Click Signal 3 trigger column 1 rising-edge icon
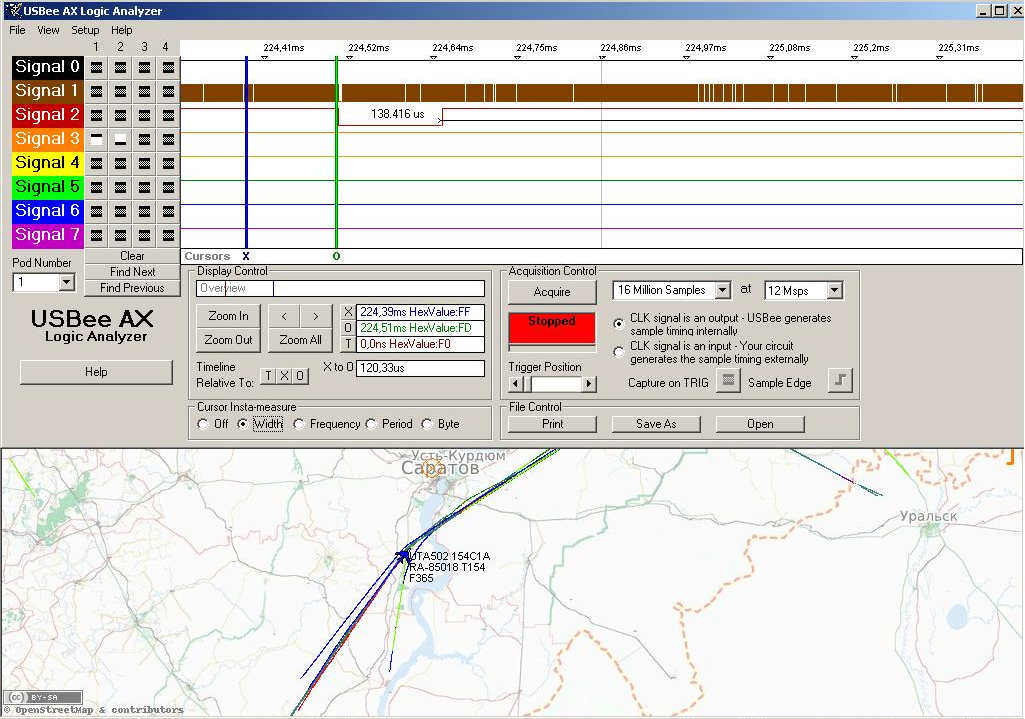1025x719 pixels. tap(96, 139)
